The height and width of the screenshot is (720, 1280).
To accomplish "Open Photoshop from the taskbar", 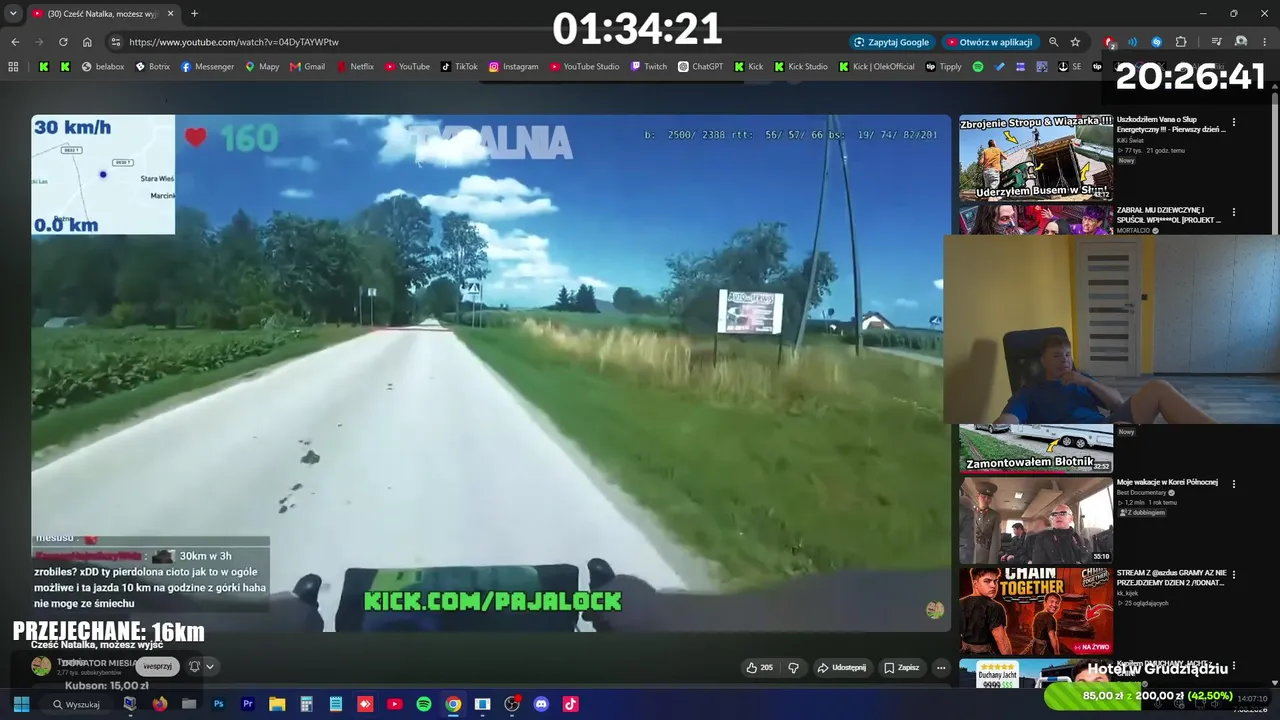I will (218, 704).
